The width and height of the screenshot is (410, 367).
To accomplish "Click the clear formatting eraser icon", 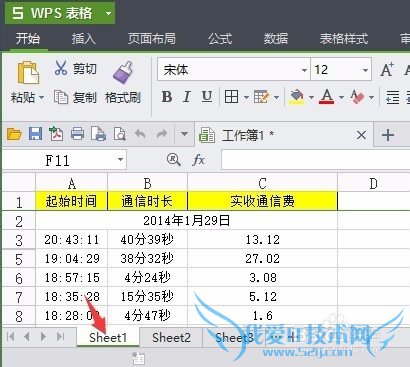I will click(x=357, y=97).
